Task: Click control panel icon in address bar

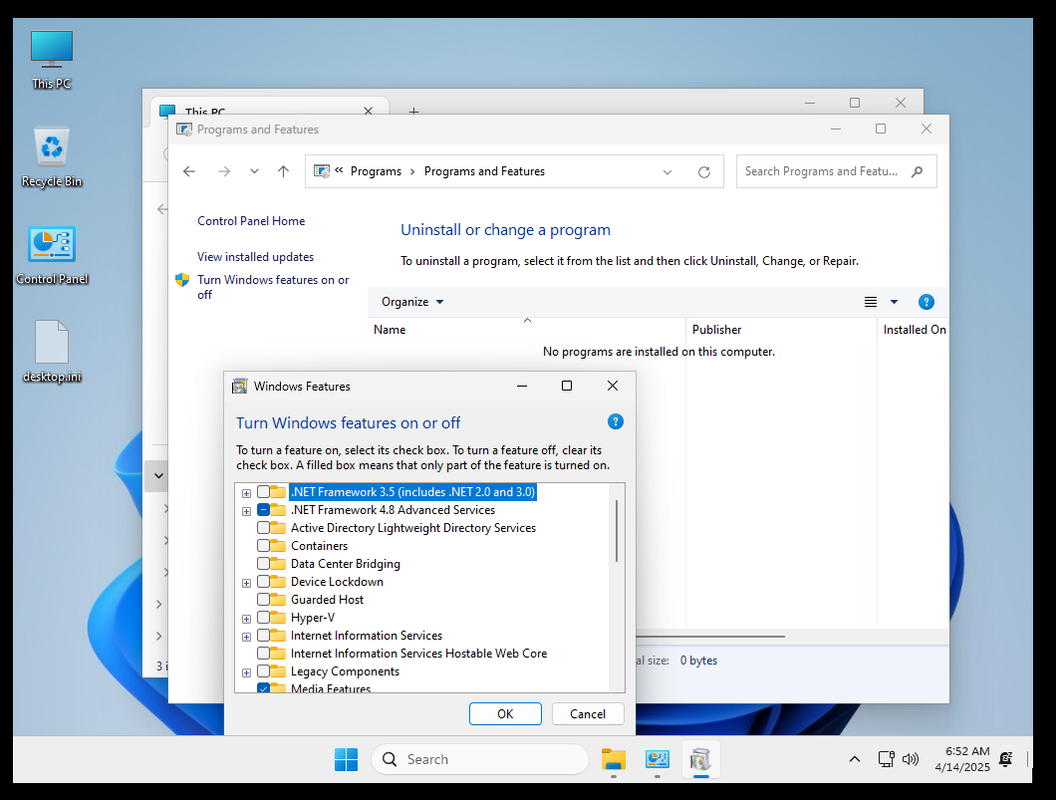Action: point(322,171)
